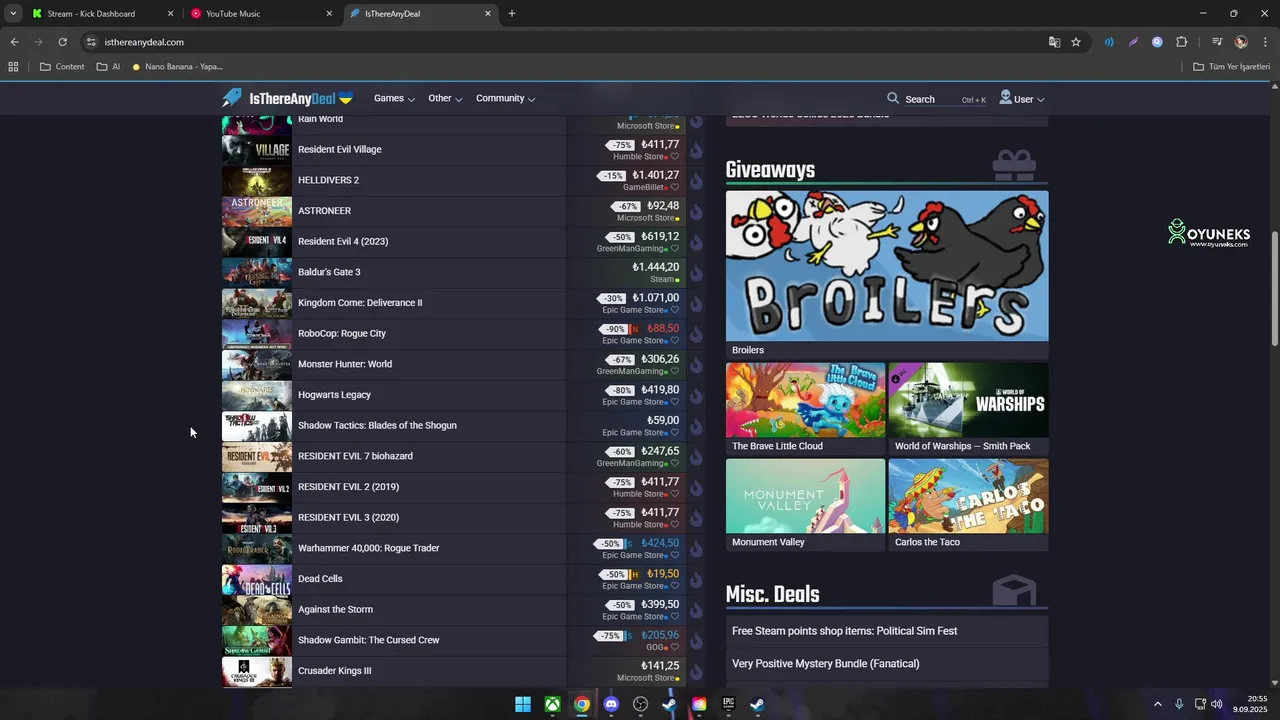Click the flame icon in HELLDIVERS 2 row

coord(696,181)
